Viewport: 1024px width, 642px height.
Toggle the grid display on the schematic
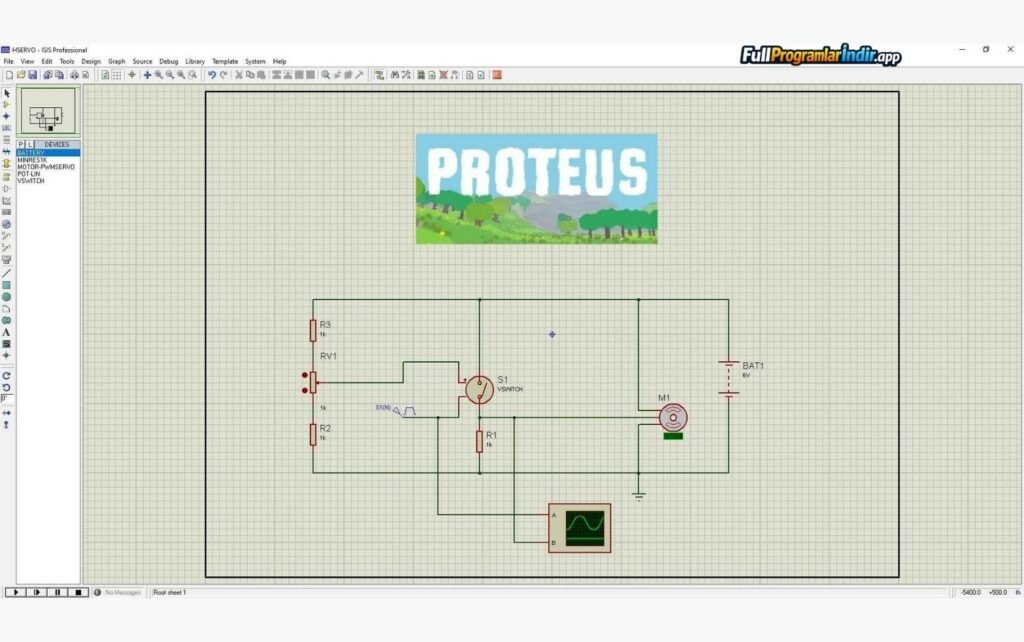pyautogui.click(x=118, y=72)
